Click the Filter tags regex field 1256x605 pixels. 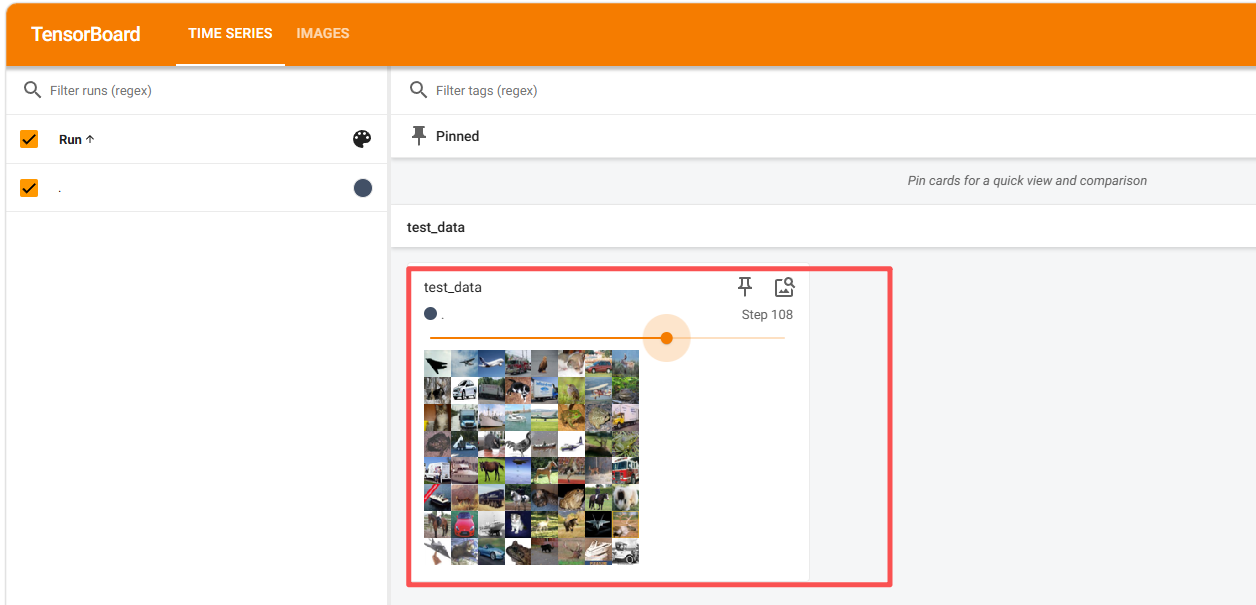click(x=840, y=90)
